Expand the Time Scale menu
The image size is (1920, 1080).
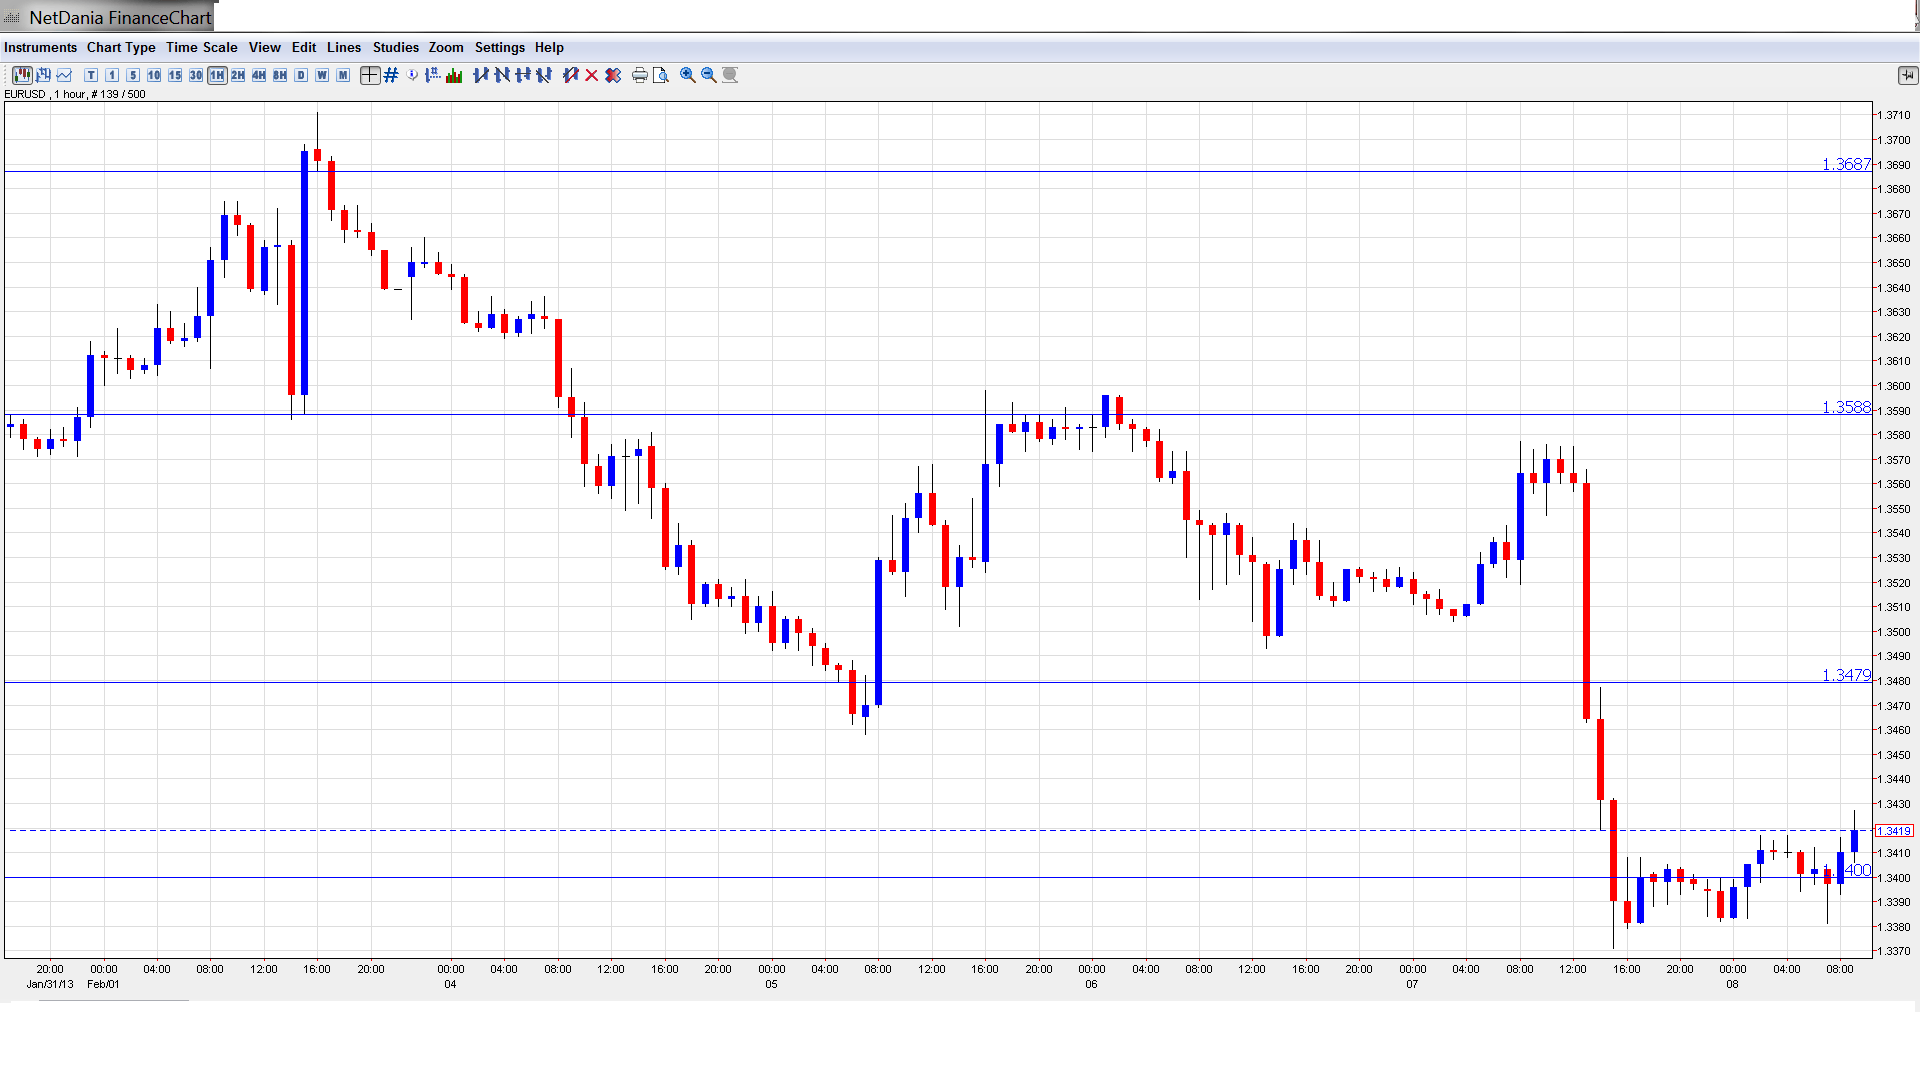[x=201, y=47]
